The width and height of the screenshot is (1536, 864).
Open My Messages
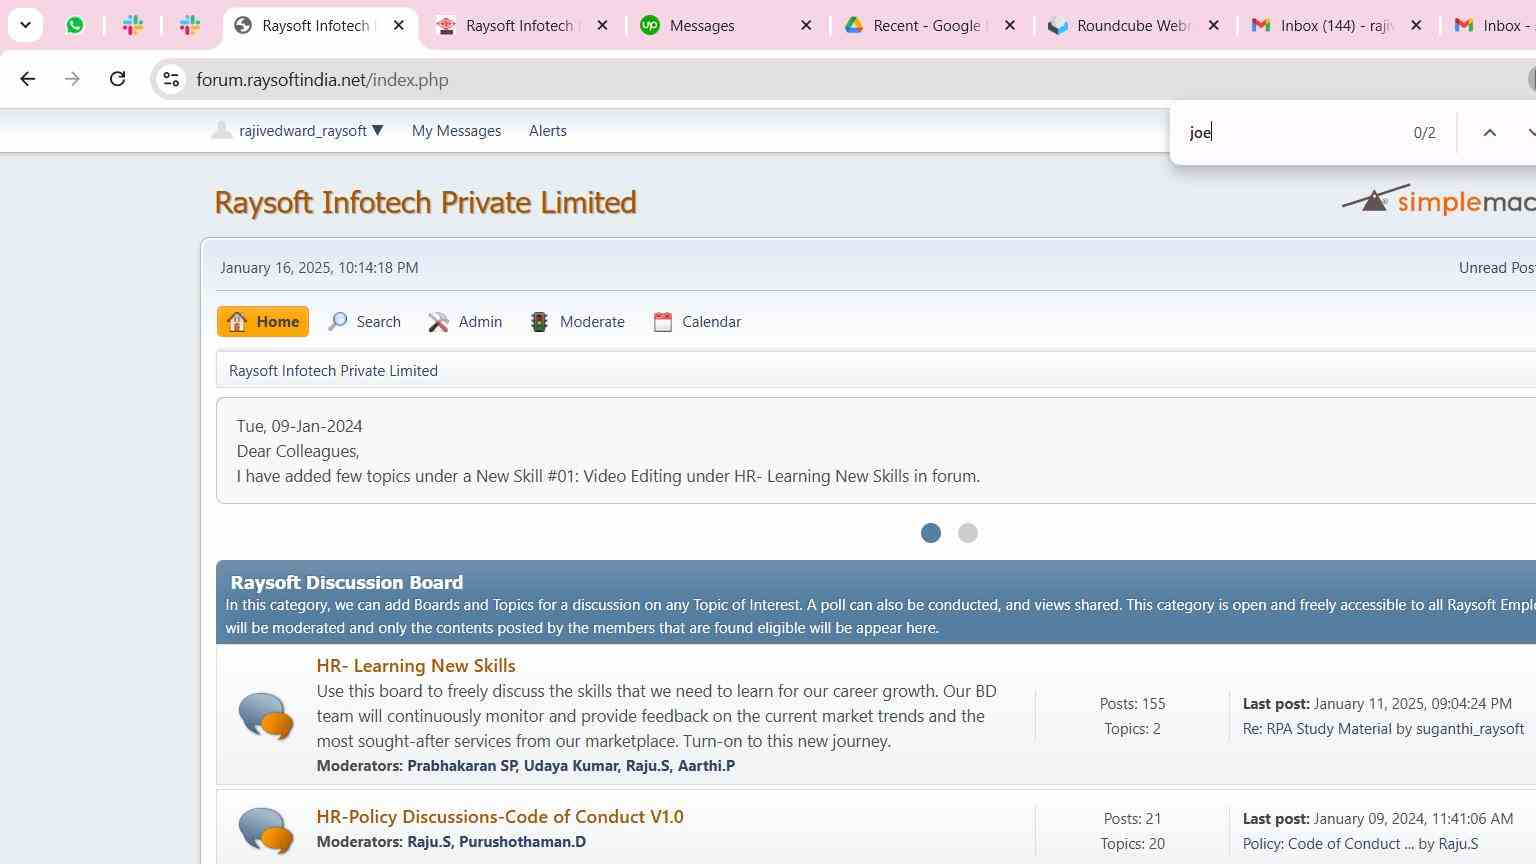(x=456, y=131)
